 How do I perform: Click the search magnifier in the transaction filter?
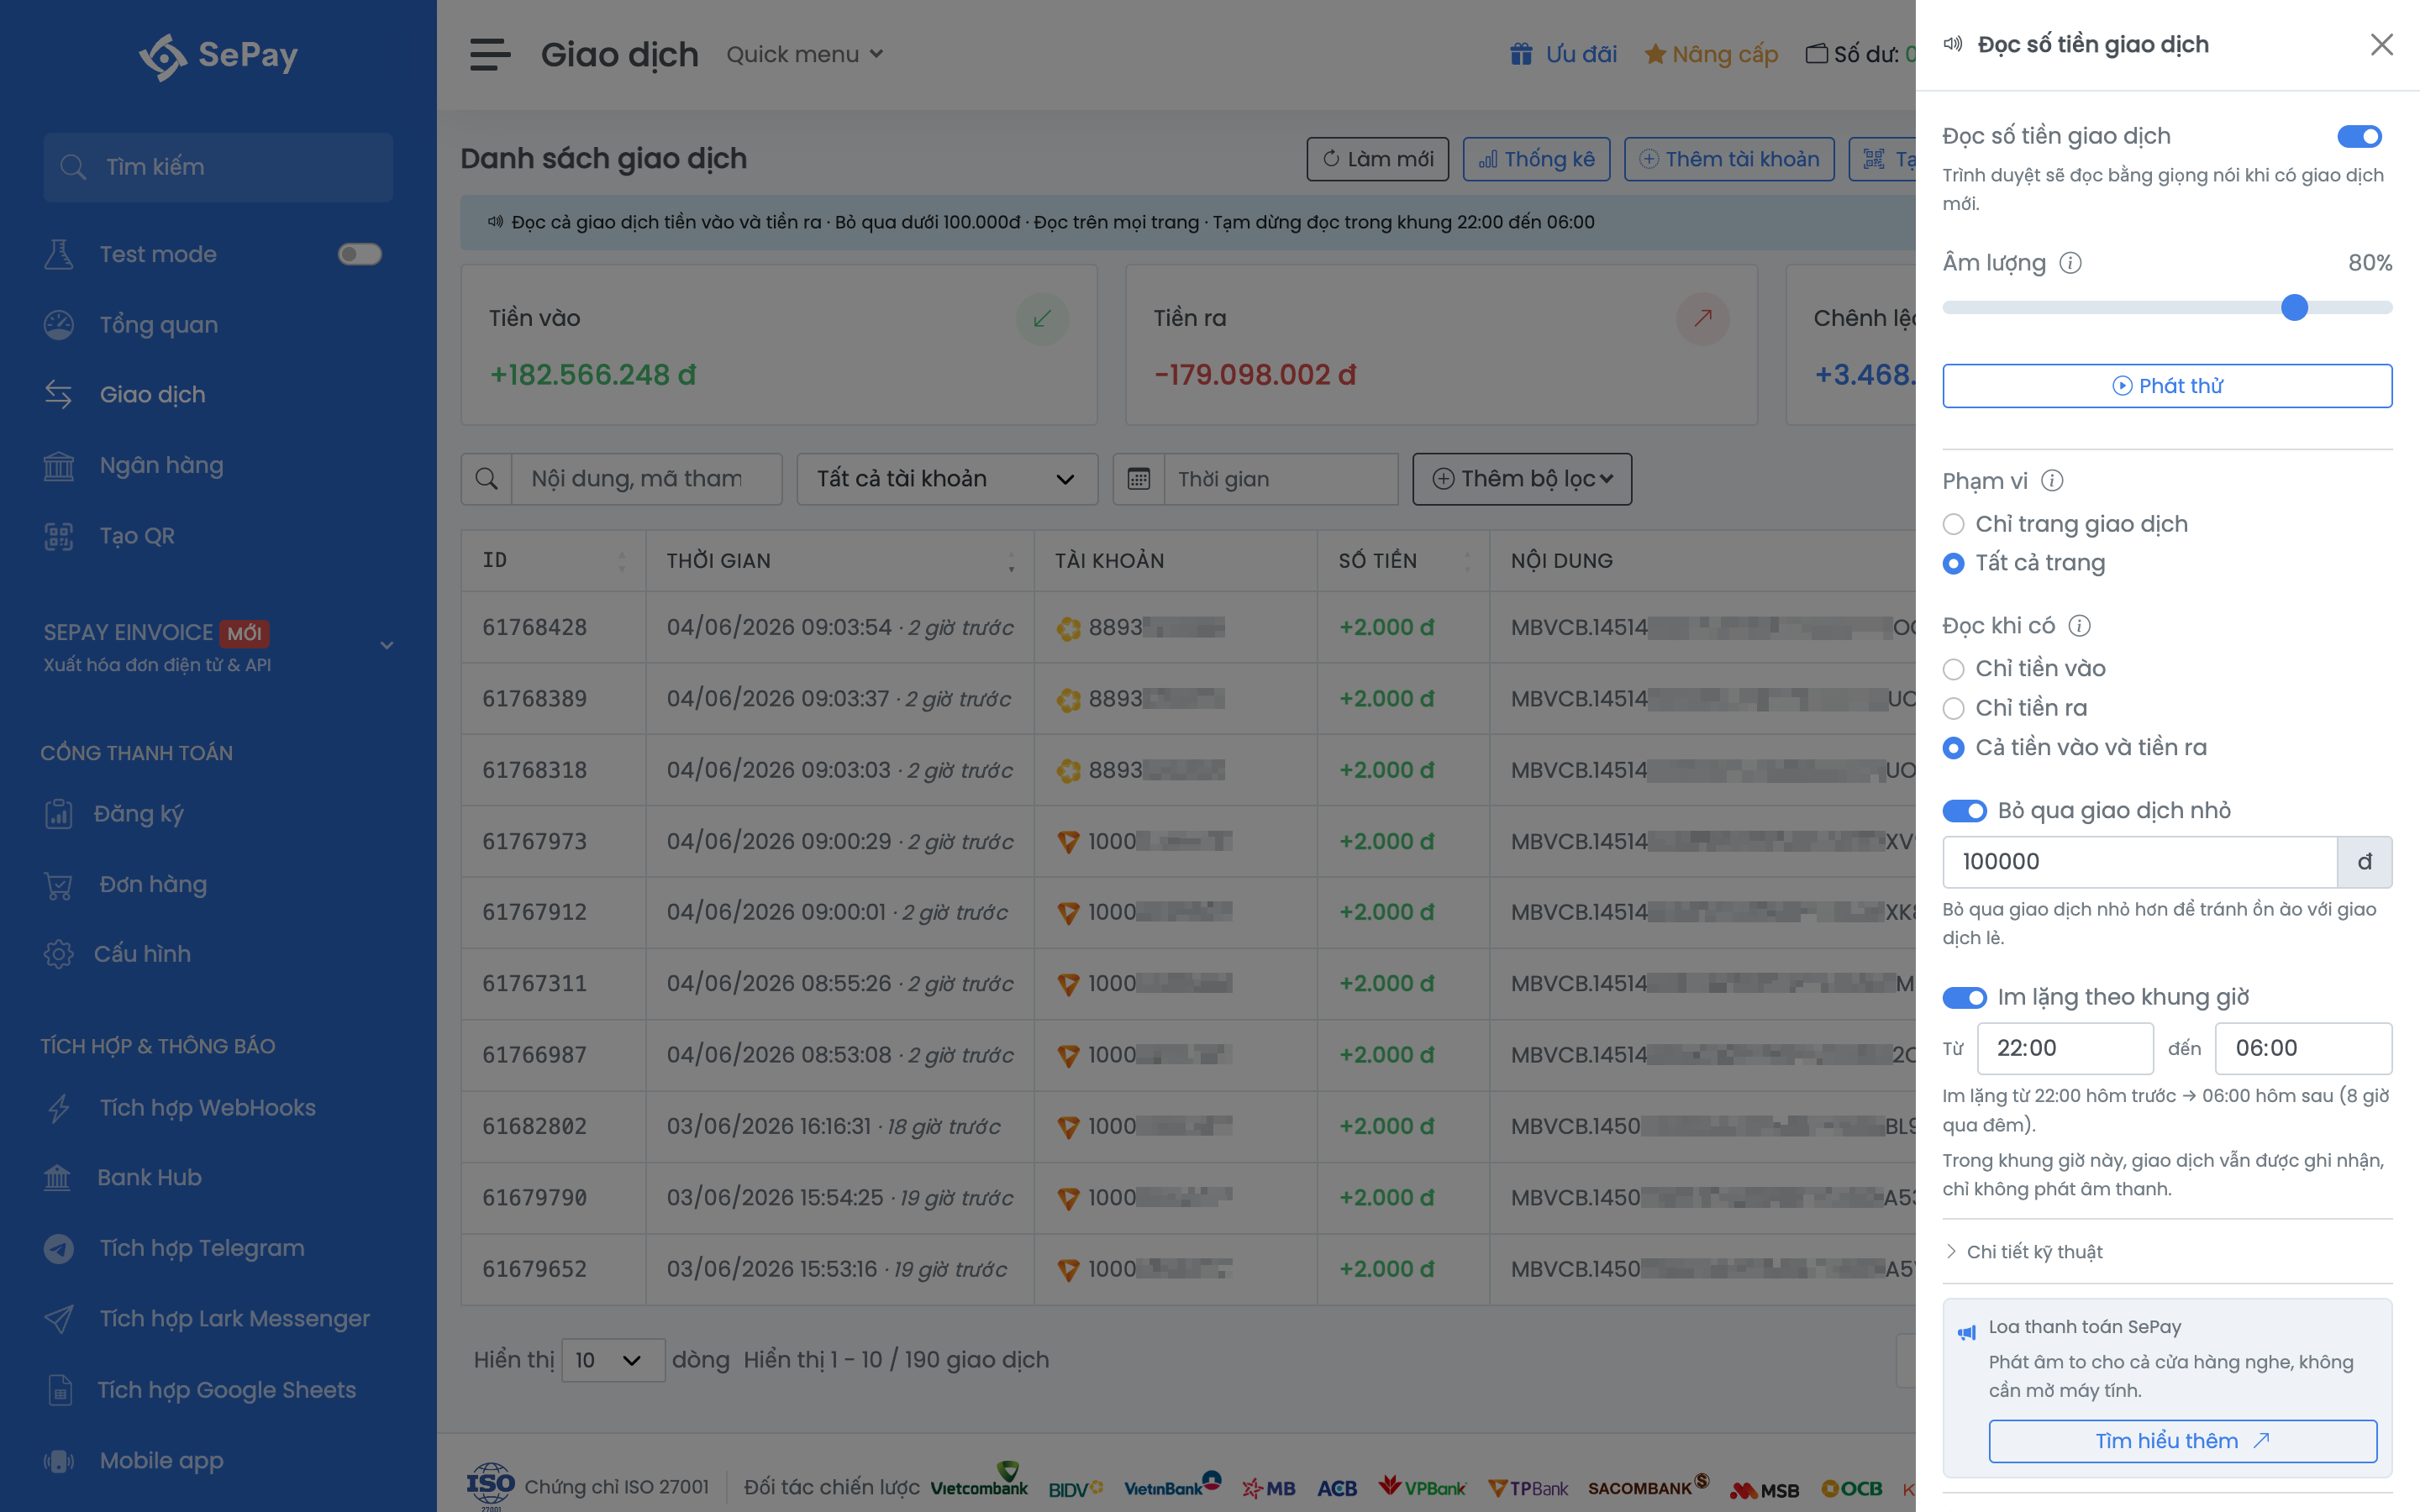tap(486, 479)
